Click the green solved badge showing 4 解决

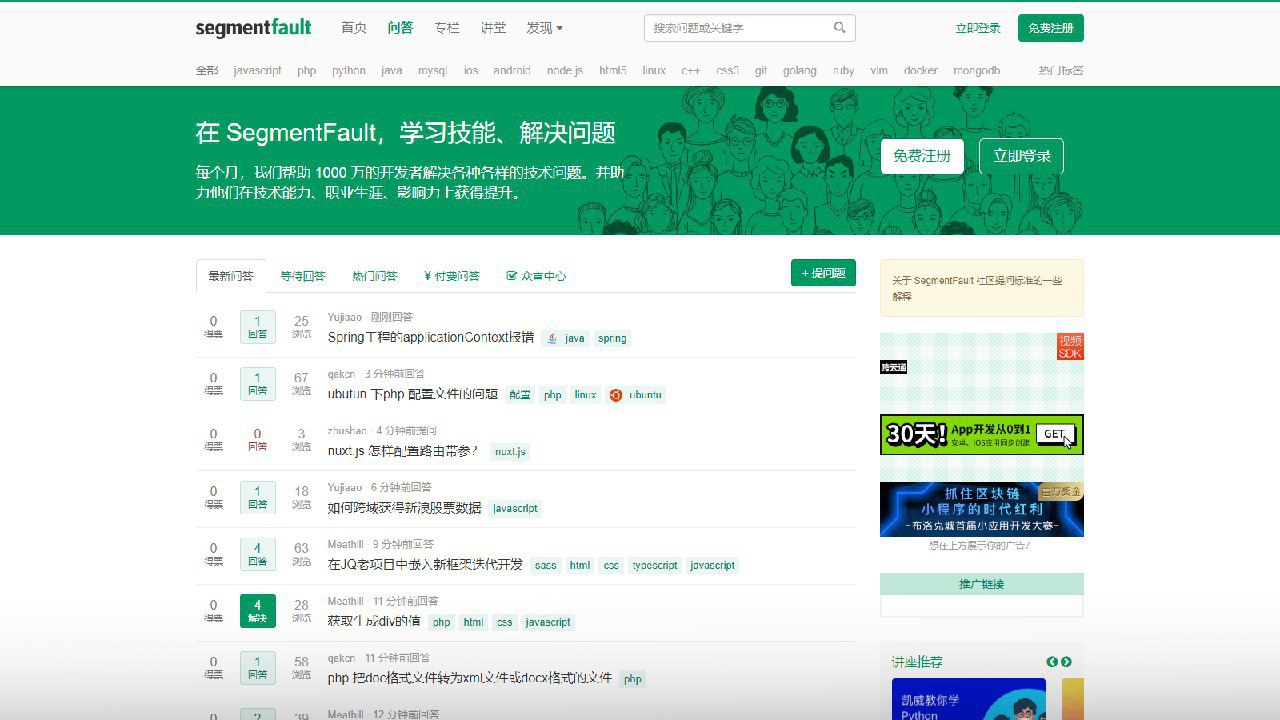pos(257,611)
